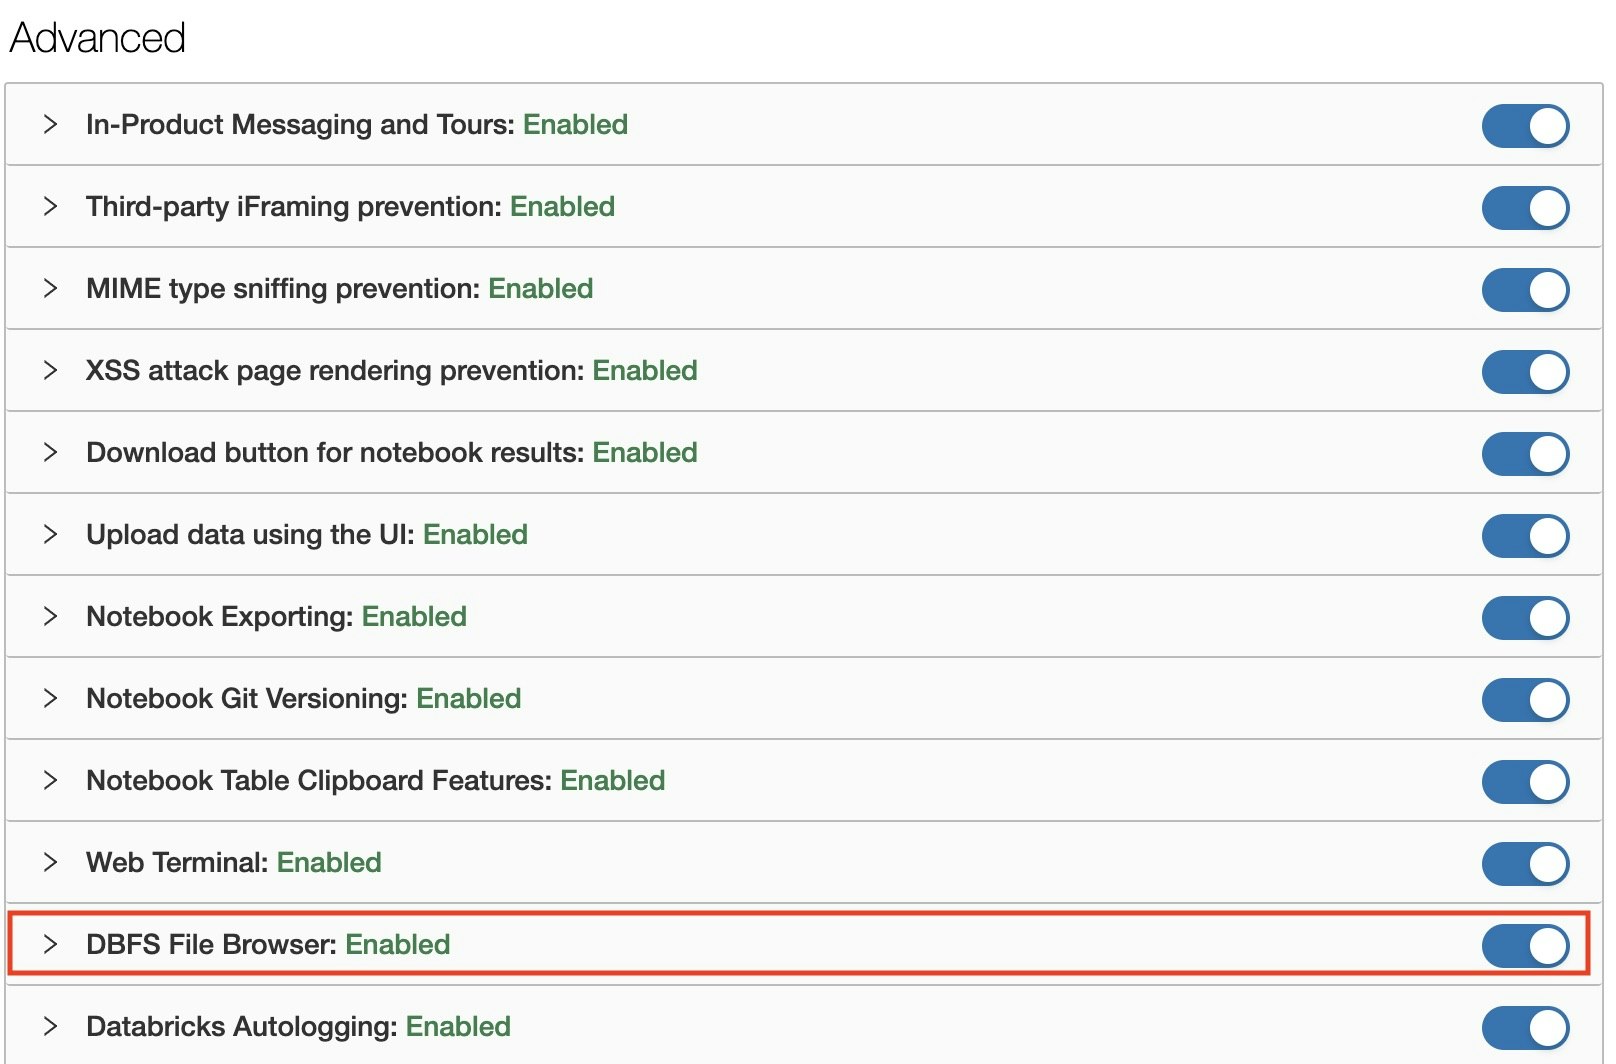The image size is (1616, 1064).
Task: Toggle the DBFS File Browser switch
Action: (x=1525, y=946)
